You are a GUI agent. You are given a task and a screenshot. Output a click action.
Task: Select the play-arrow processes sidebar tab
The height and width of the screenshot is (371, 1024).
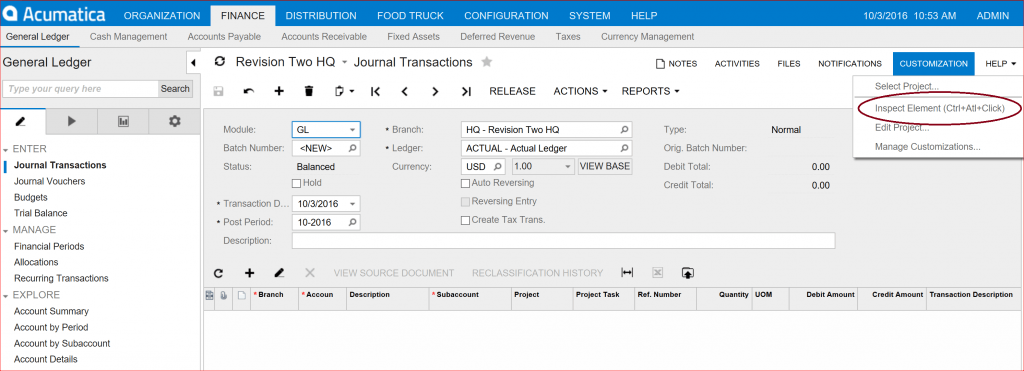click(72, 121)
